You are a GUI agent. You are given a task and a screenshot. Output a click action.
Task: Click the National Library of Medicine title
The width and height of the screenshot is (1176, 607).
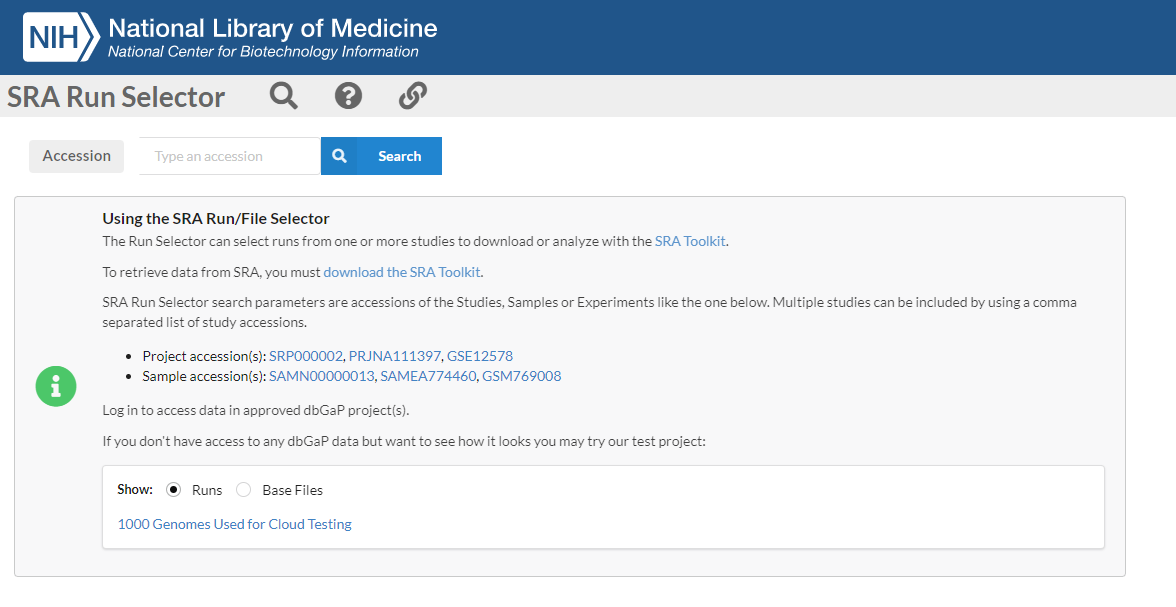point(272,28)
